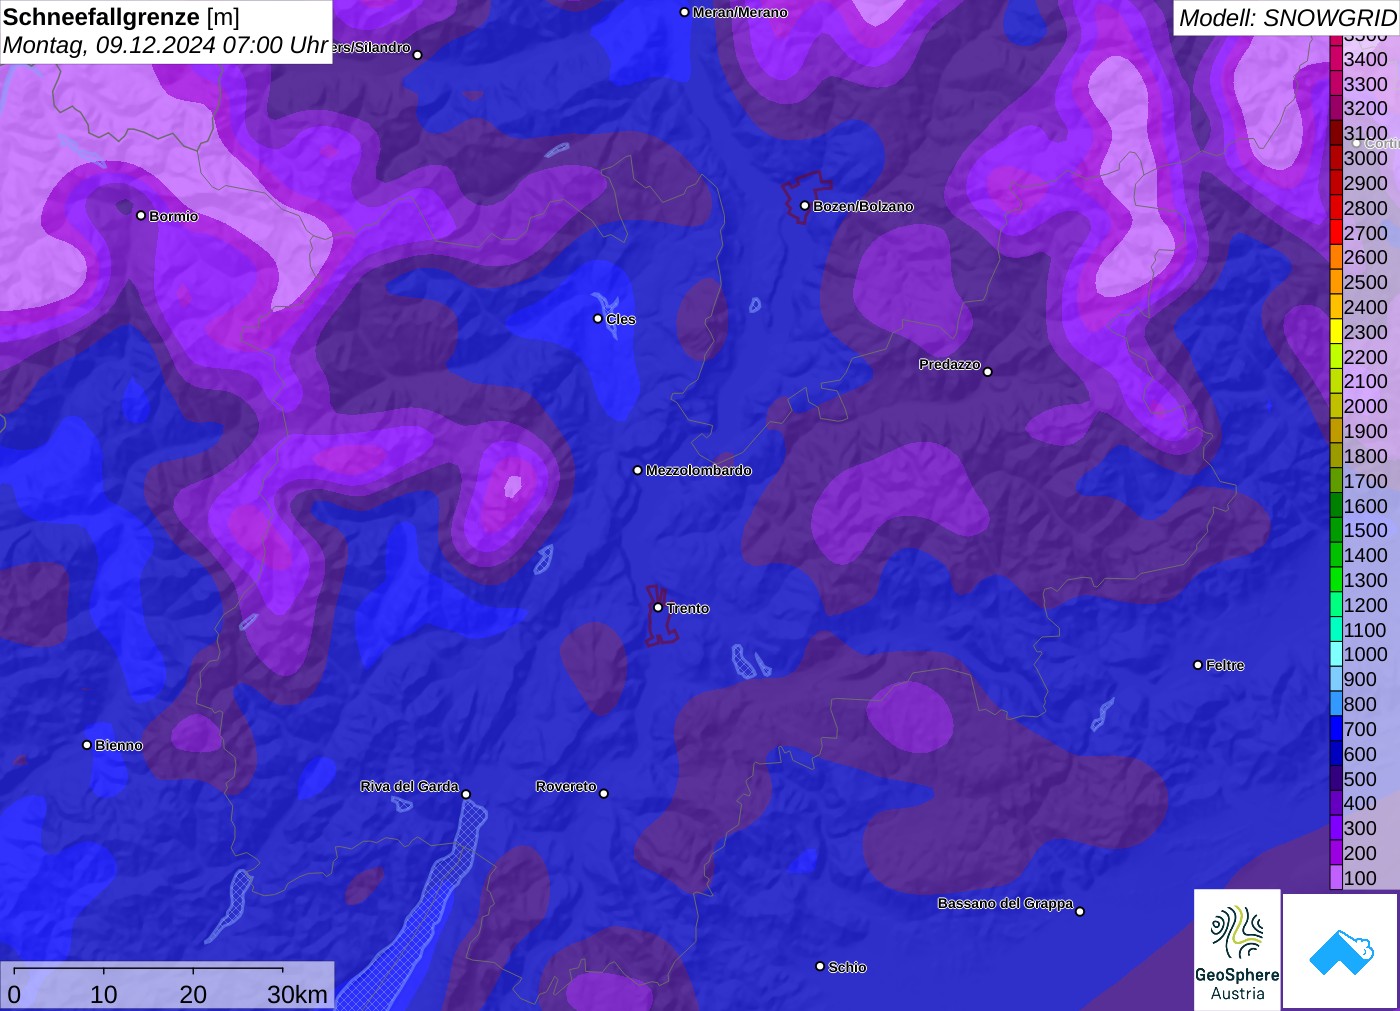1400x1011 pixels.
Task: Click the Riva del Garda label
Action: click(409, 786)
